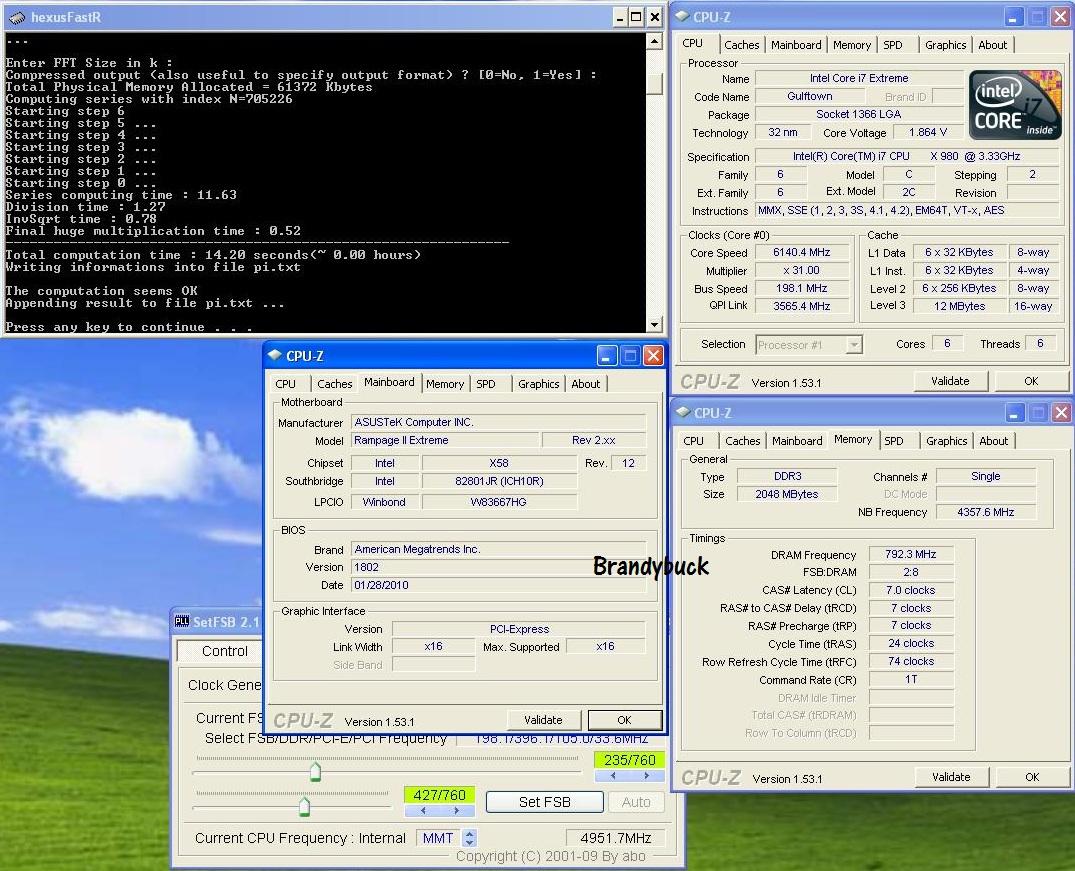Open About tab in top CPU-Z window
This screenshot has height=871, width=1075.
[x=993, y=45]
